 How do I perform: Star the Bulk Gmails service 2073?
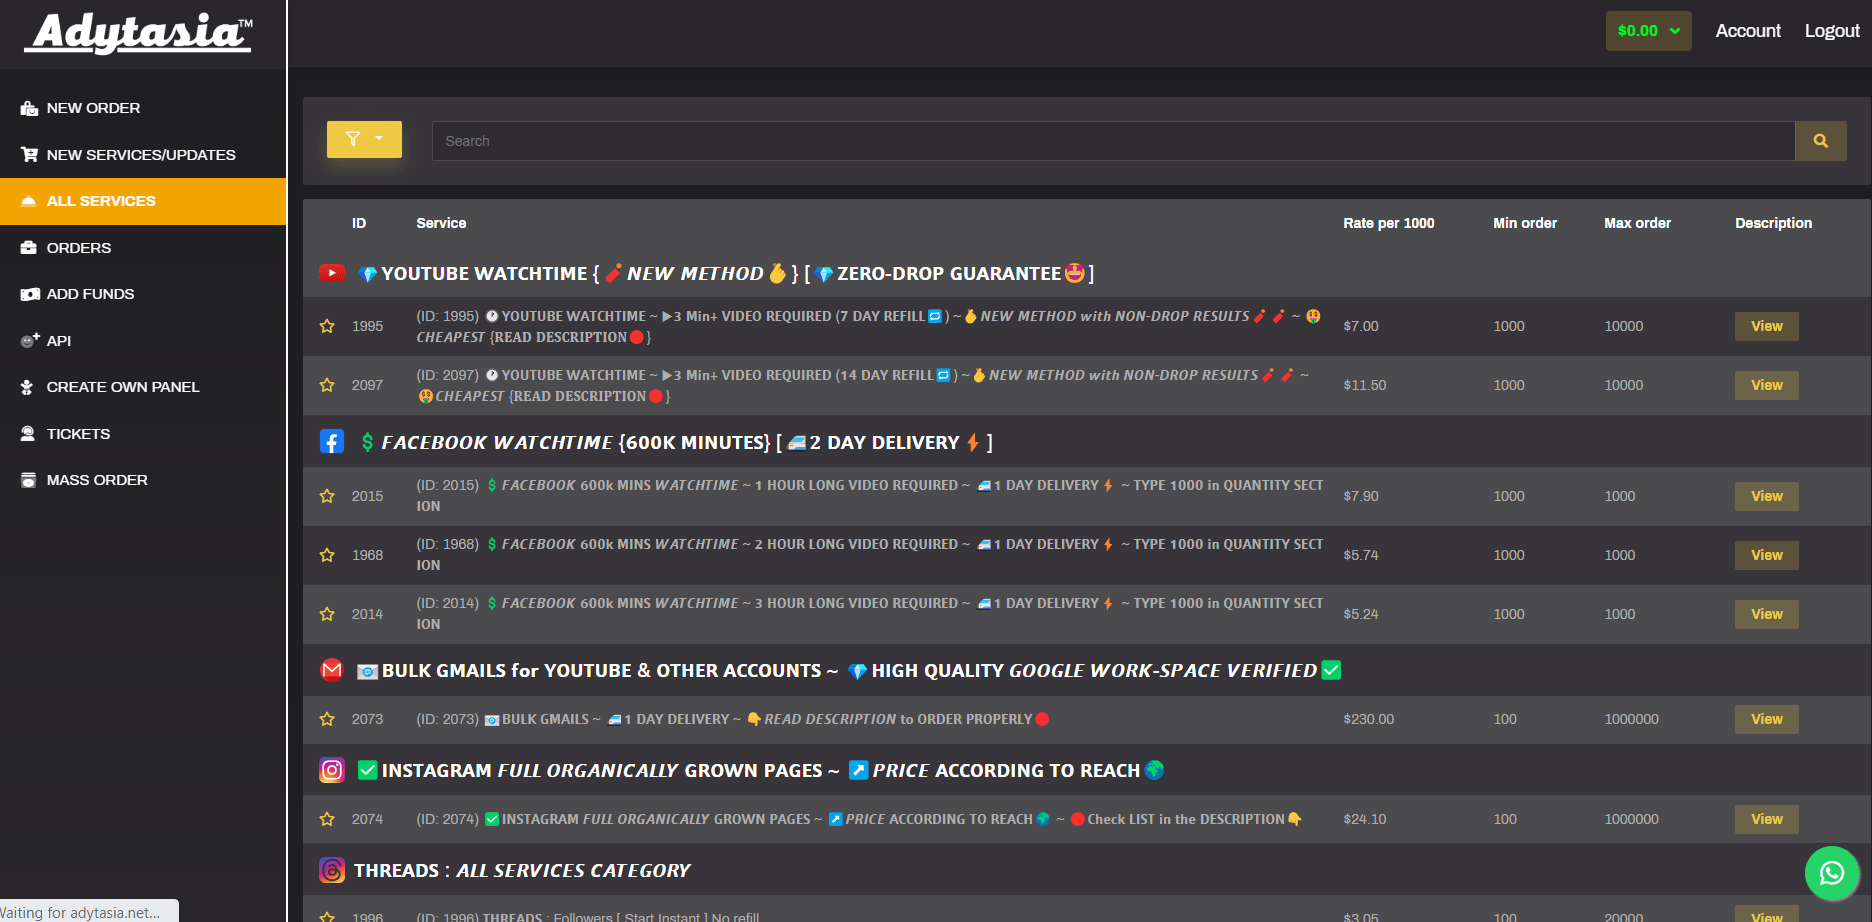327,719
